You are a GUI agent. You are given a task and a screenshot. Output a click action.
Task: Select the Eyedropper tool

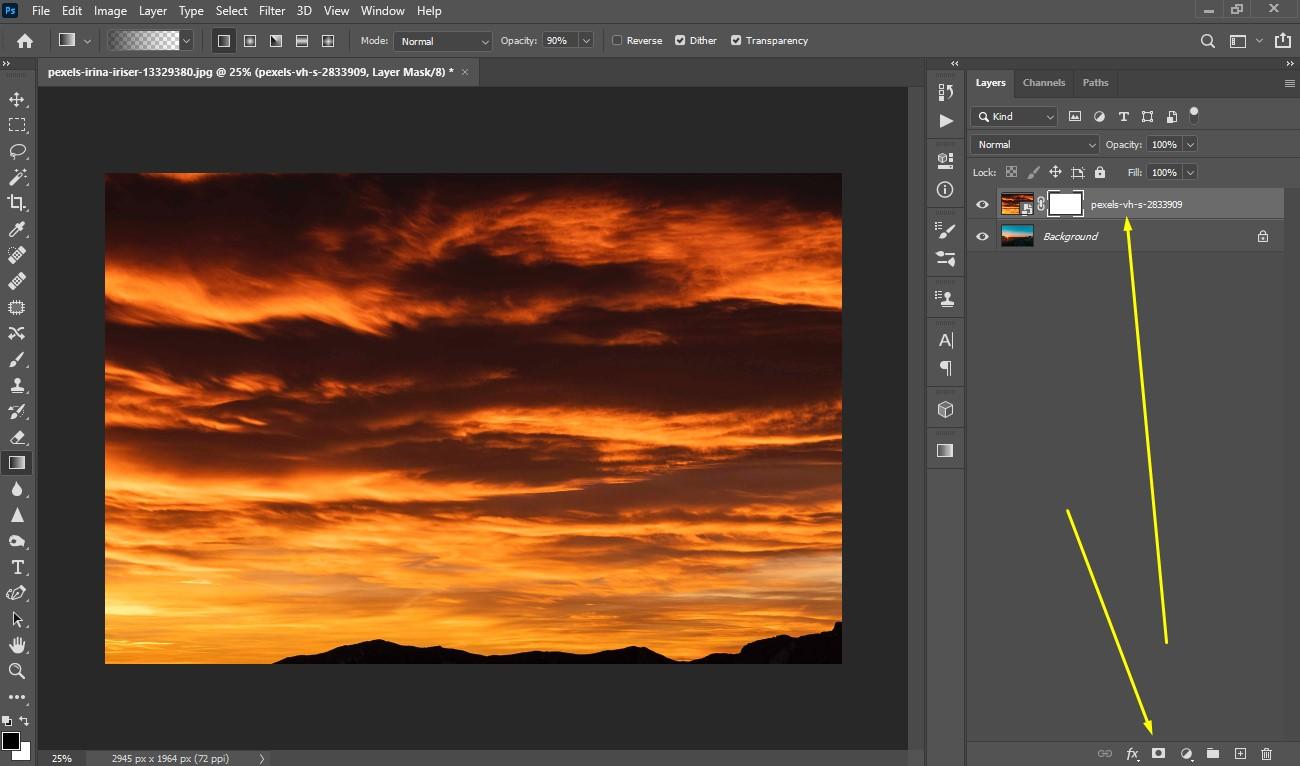(17, 229)
